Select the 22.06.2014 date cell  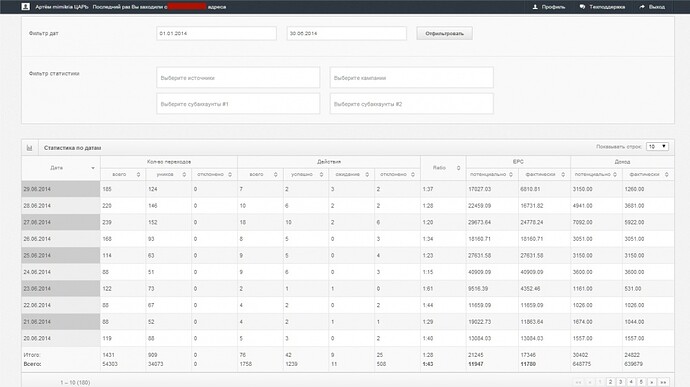click(x=61, y=305)
